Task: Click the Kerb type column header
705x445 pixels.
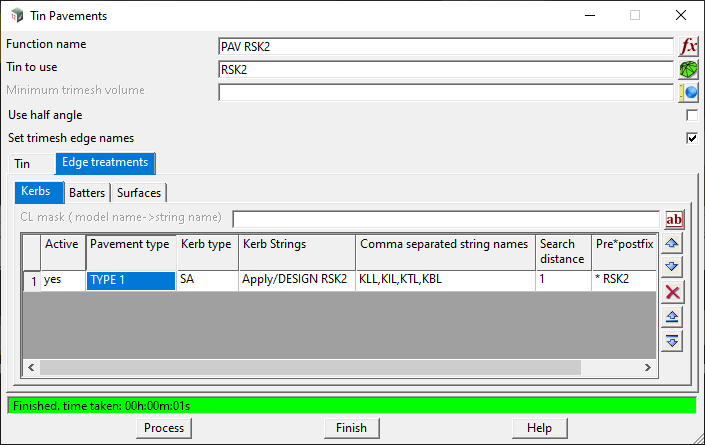Action: [x=207, y=252]
